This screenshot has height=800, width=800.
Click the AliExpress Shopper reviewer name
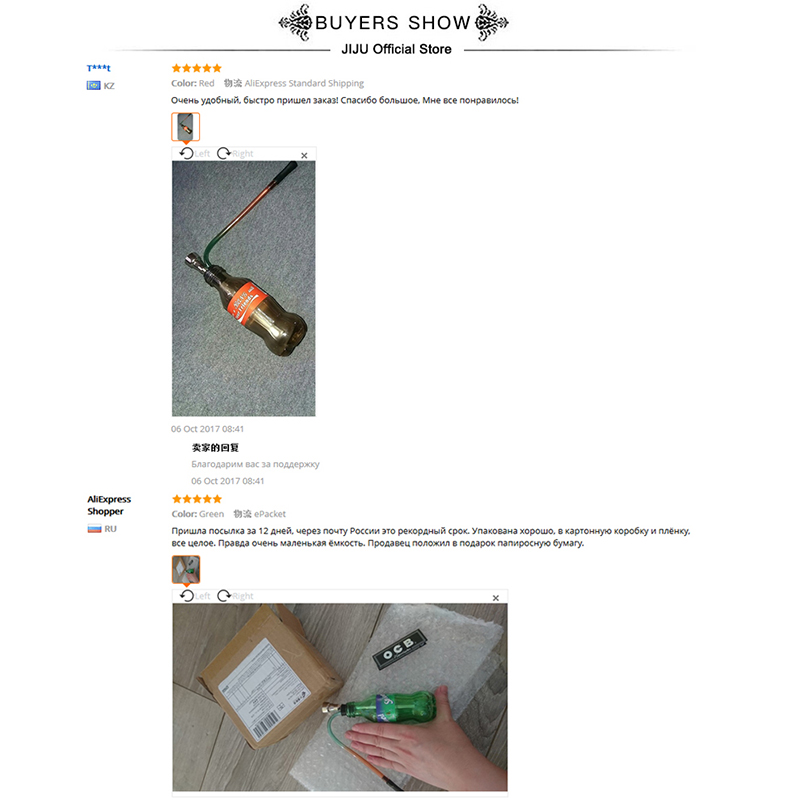tap(109, 505)
